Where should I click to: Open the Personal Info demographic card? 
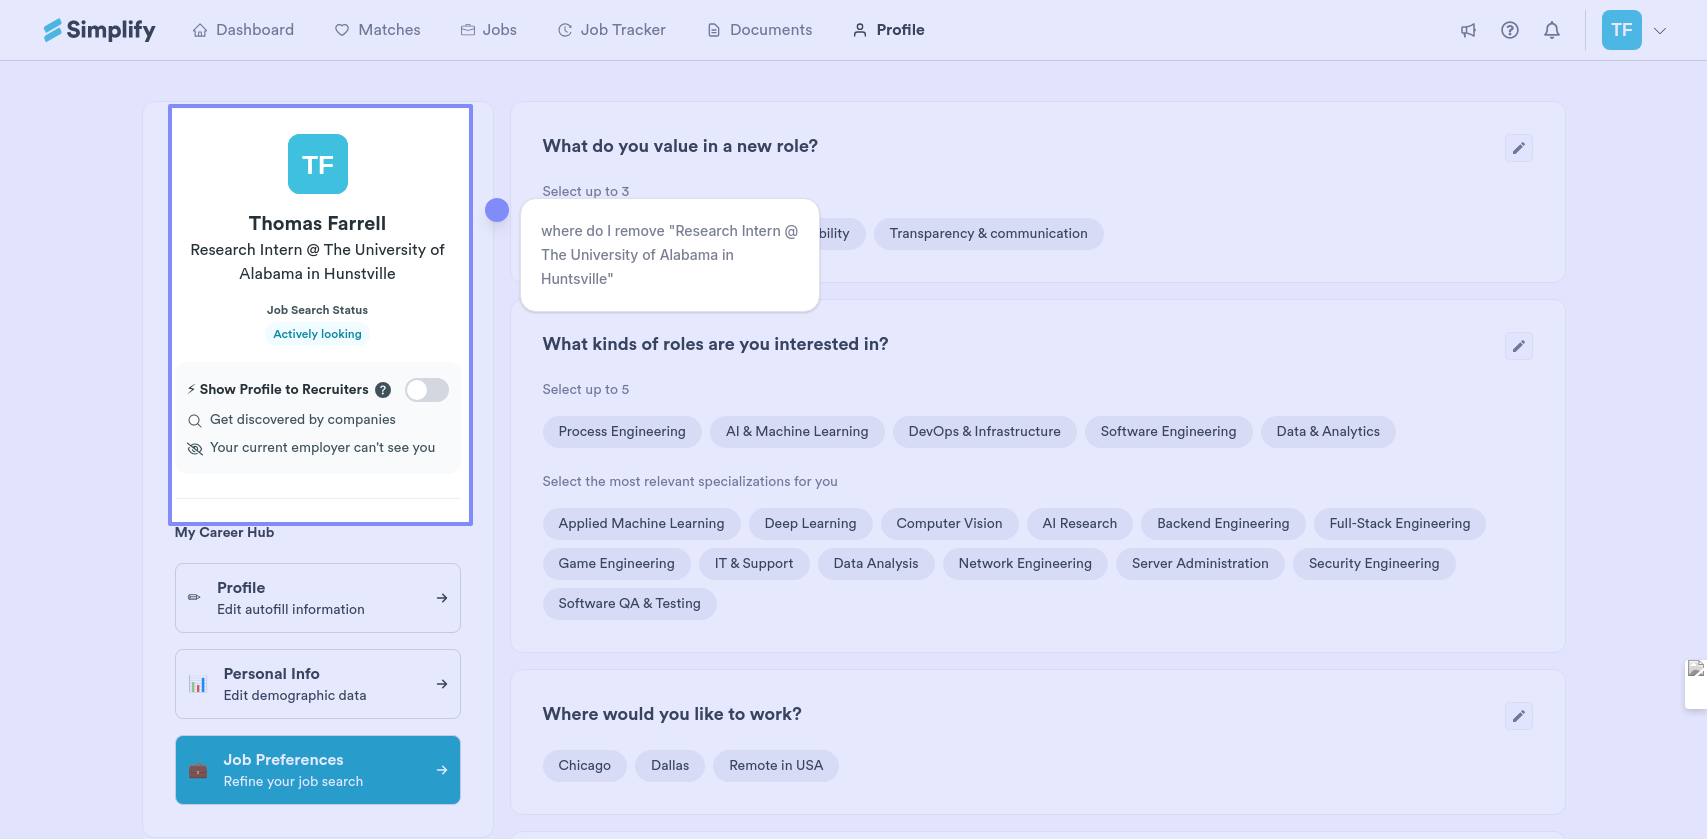tap(318, 684)
